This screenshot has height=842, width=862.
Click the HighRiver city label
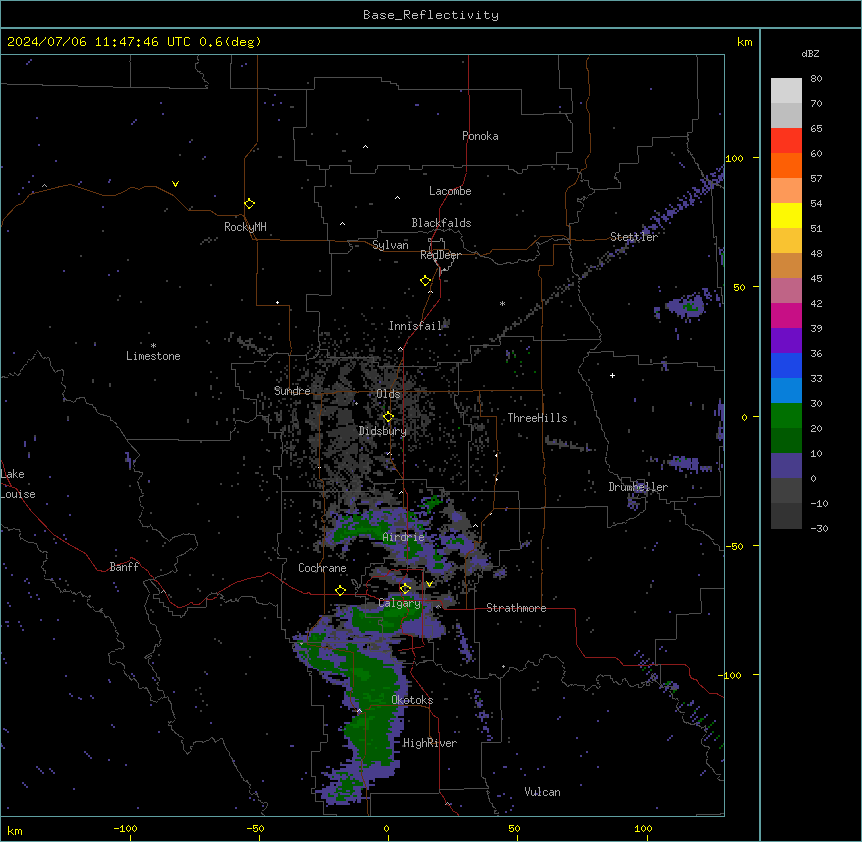tap(430, 743)
